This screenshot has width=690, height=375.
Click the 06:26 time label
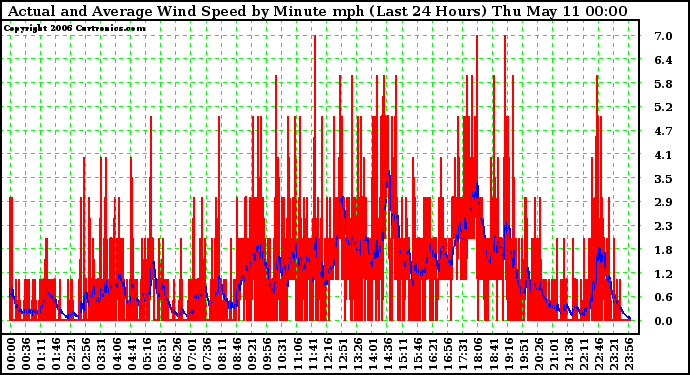(x=176, y=353)
